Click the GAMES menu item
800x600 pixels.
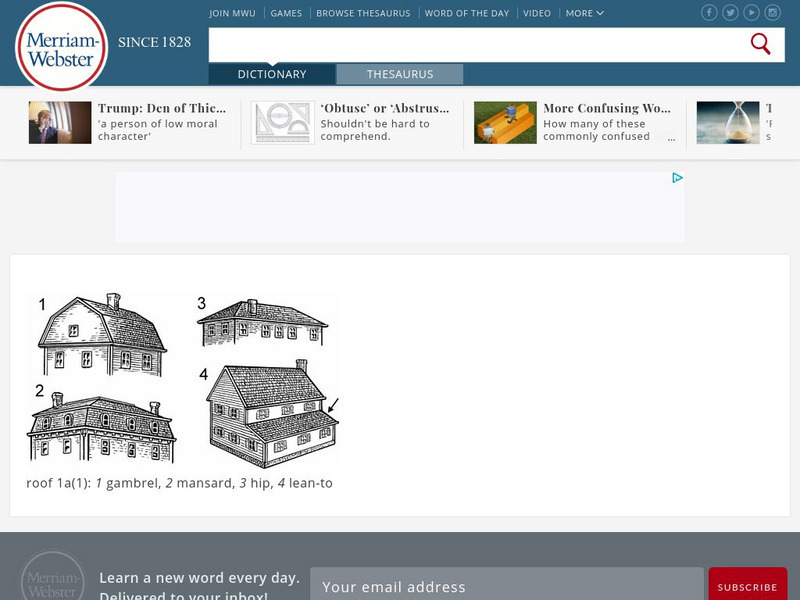tap(286, 13)
